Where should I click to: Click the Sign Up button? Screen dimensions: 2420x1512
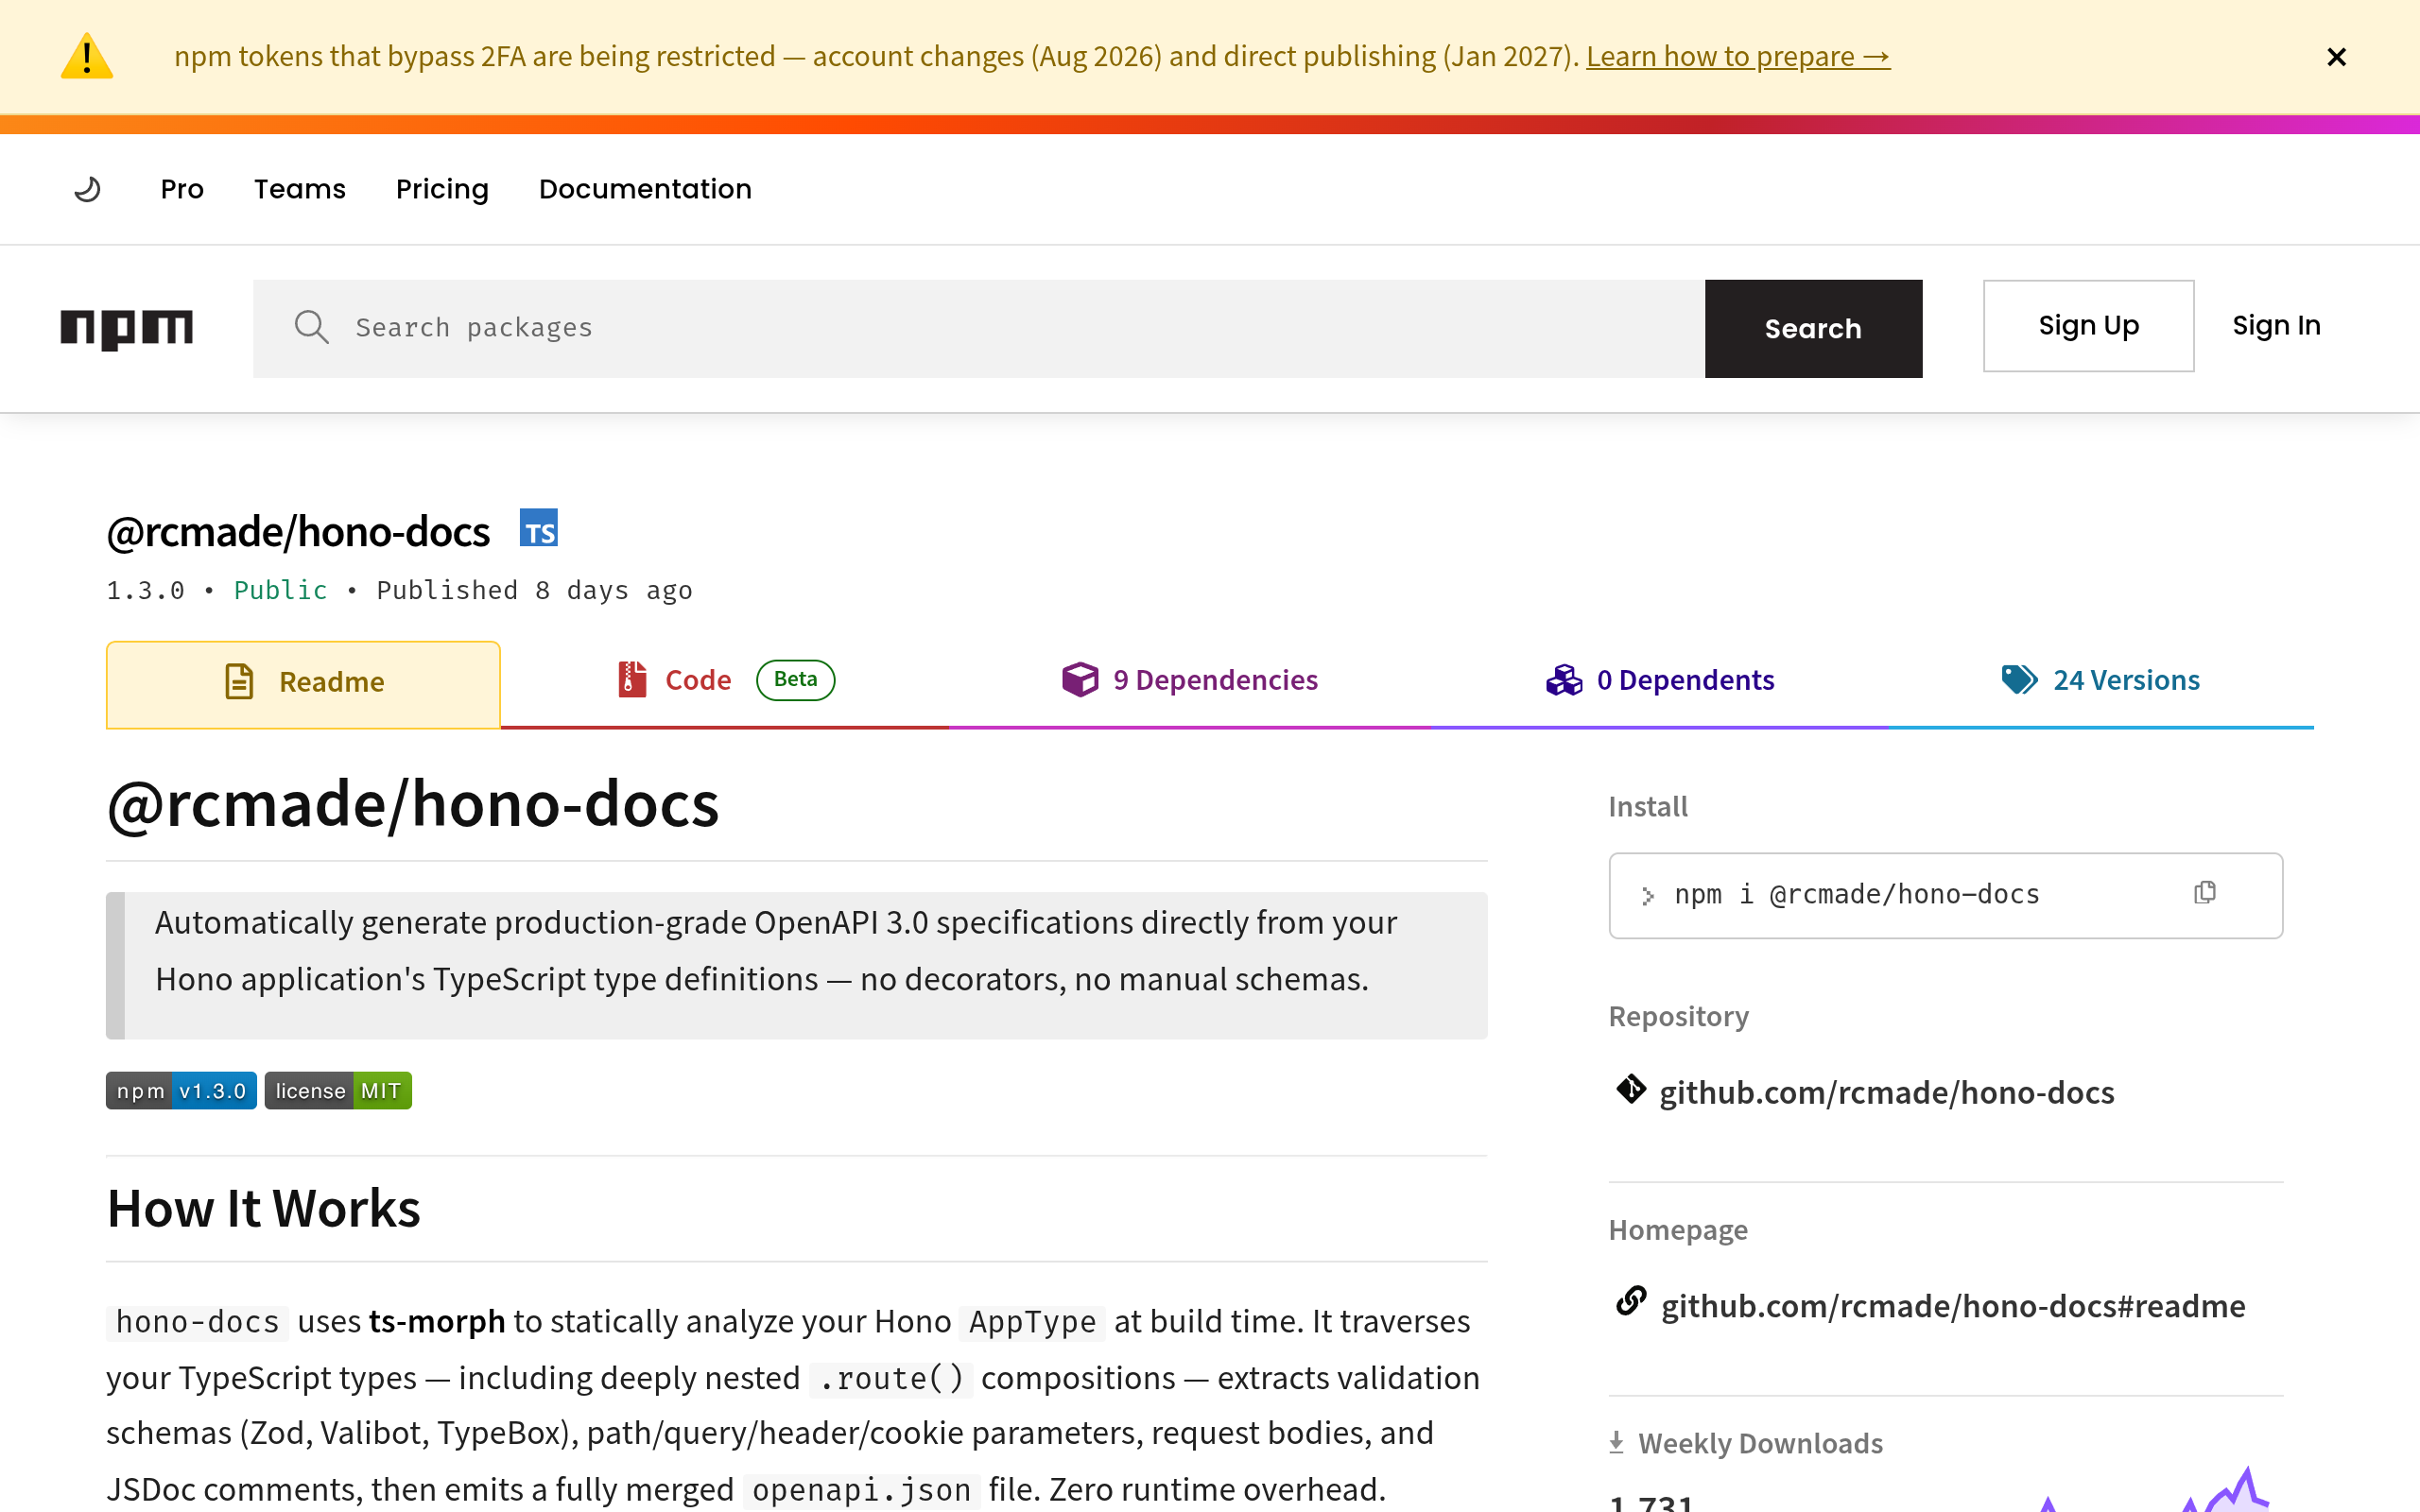pyautogui.click(x=2088, y=326)
